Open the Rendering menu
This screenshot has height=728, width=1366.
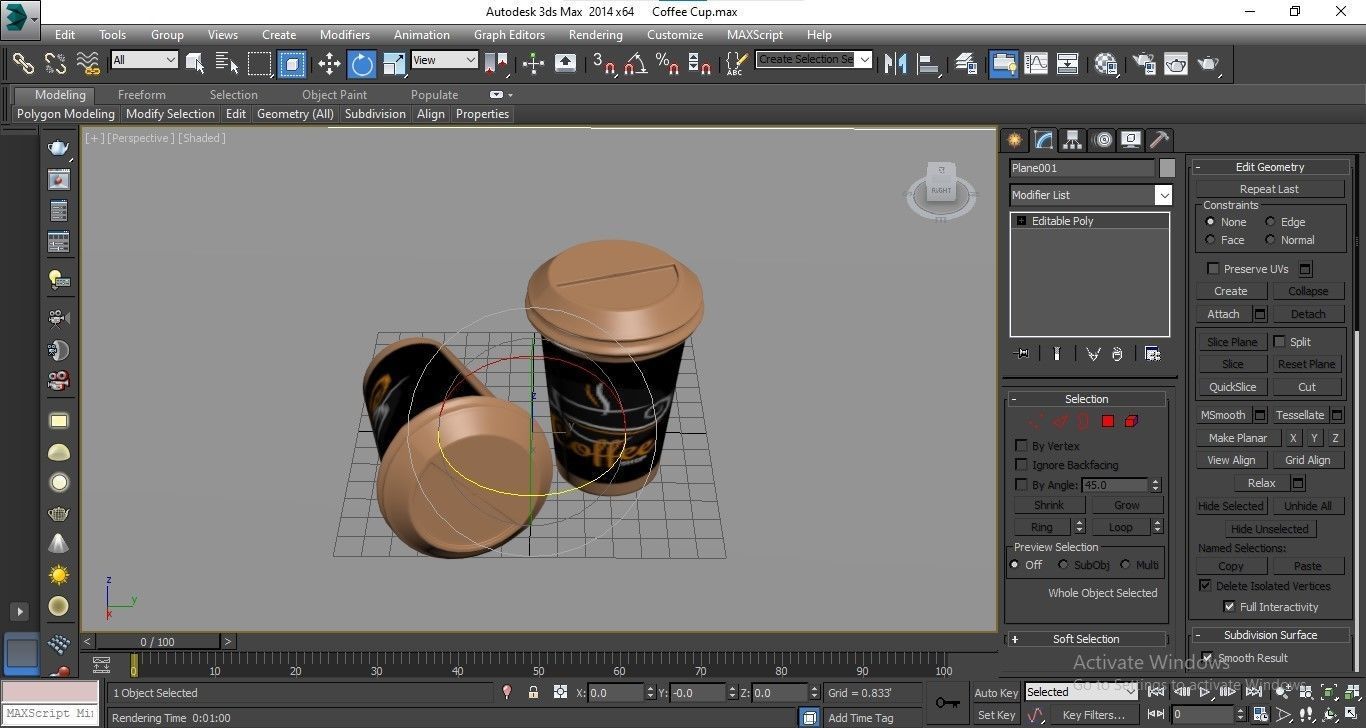595,34
